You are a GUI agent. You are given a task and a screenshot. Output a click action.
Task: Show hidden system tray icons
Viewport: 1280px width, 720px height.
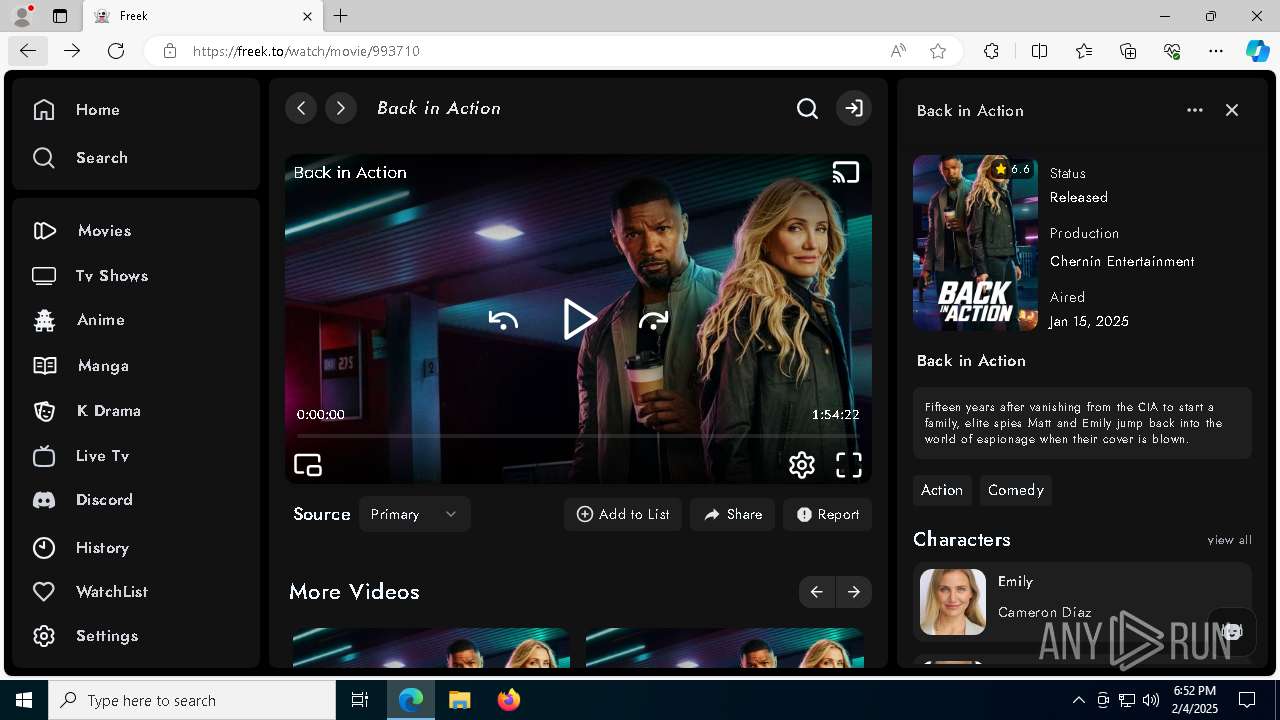click(1078, 700)
